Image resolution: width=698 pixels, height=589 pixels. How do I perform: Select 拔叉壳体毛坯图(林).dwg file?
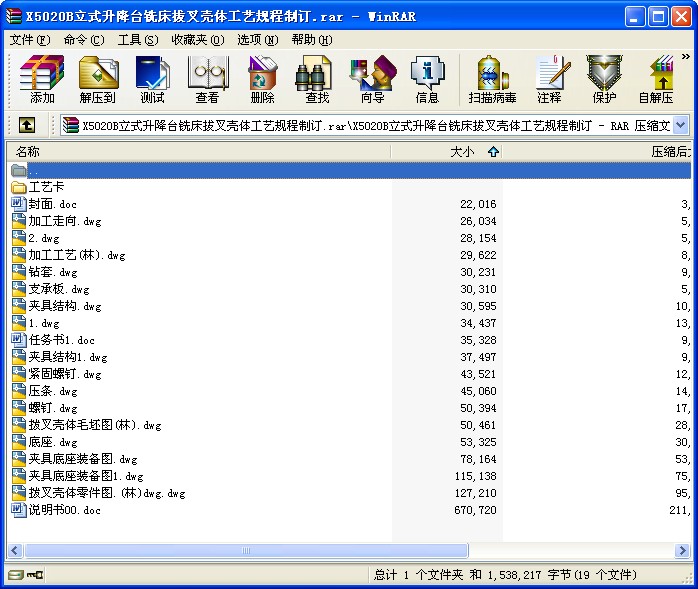tap(86, 425)
